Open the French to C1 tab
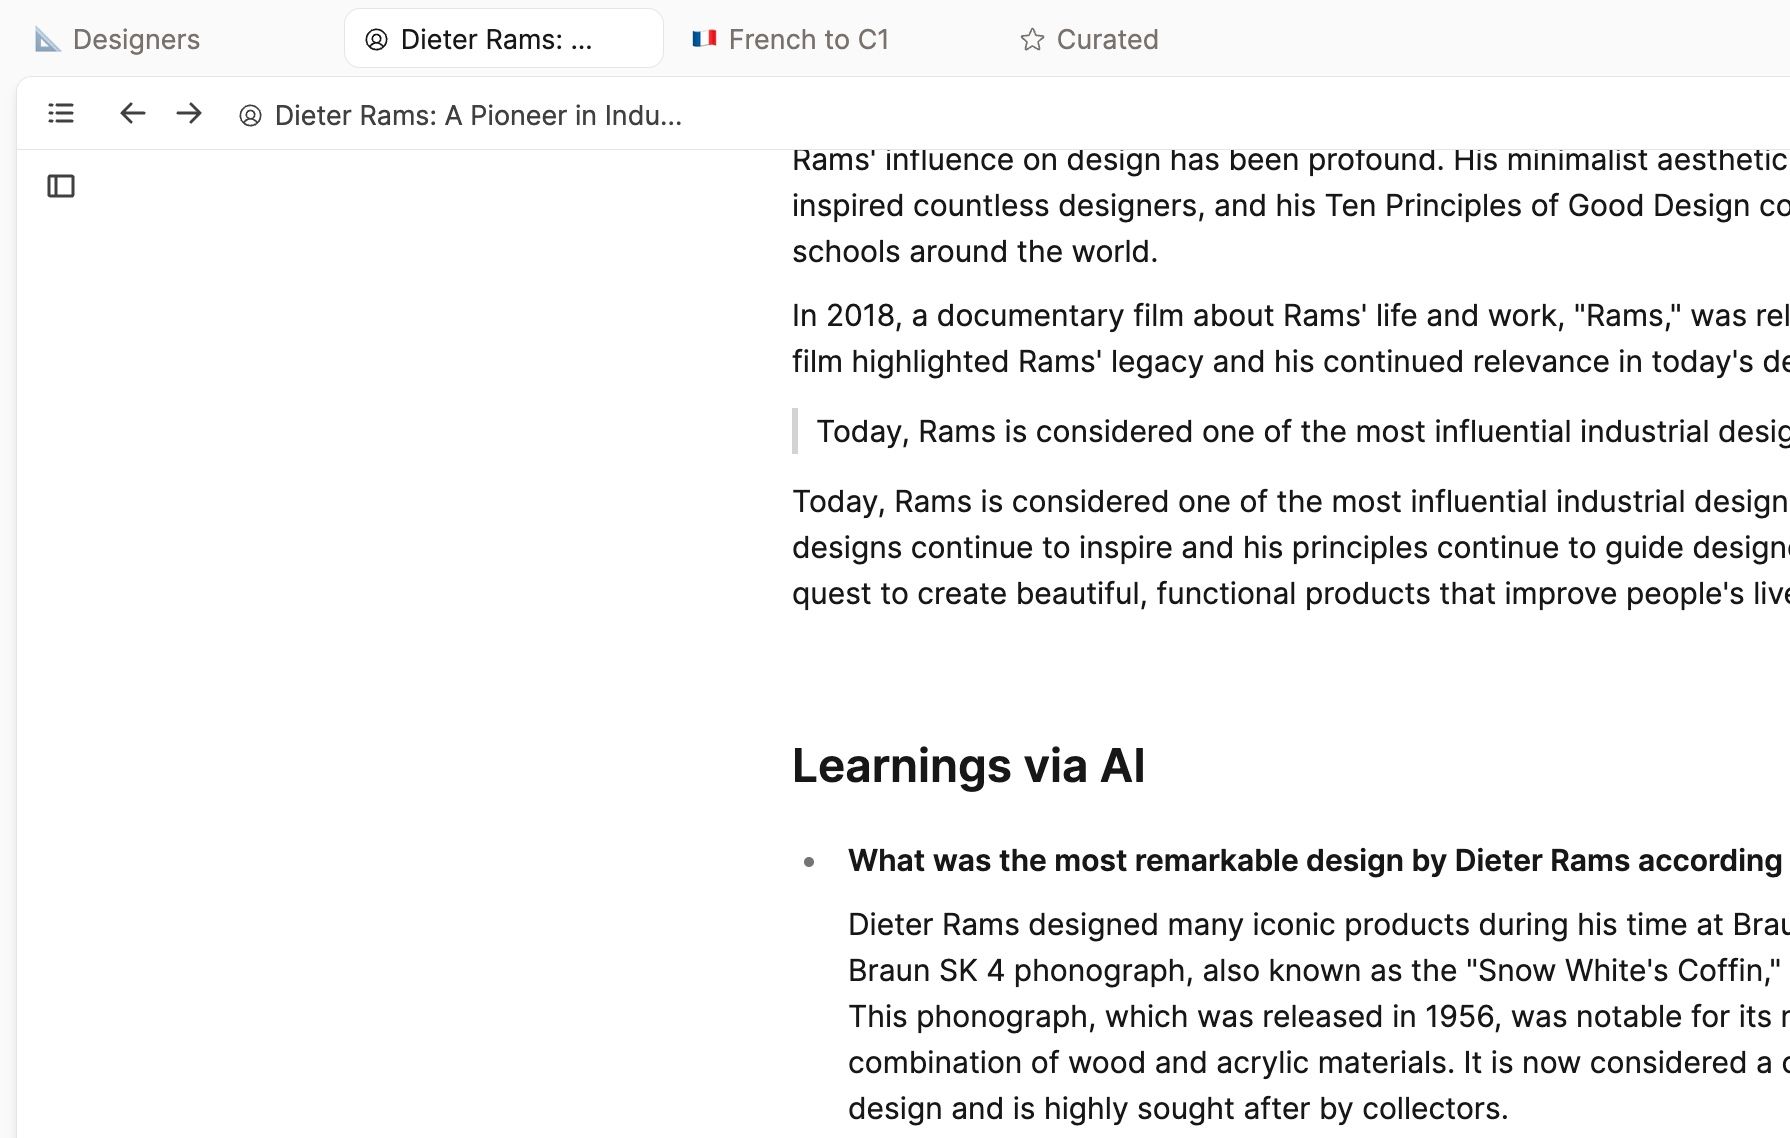1790x1138 pixels. [808, 40]
